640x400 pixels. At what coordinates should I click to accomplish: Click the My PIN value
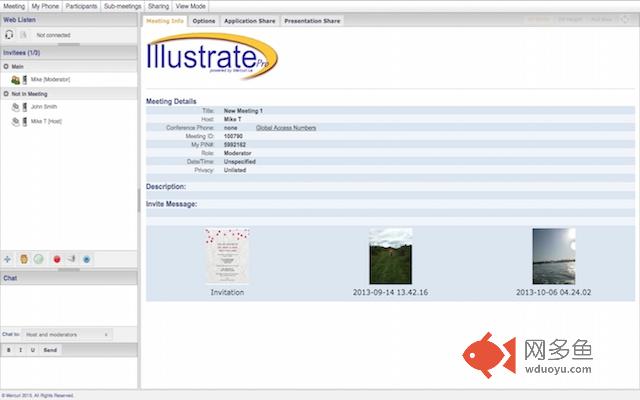(x=235, y=144)
